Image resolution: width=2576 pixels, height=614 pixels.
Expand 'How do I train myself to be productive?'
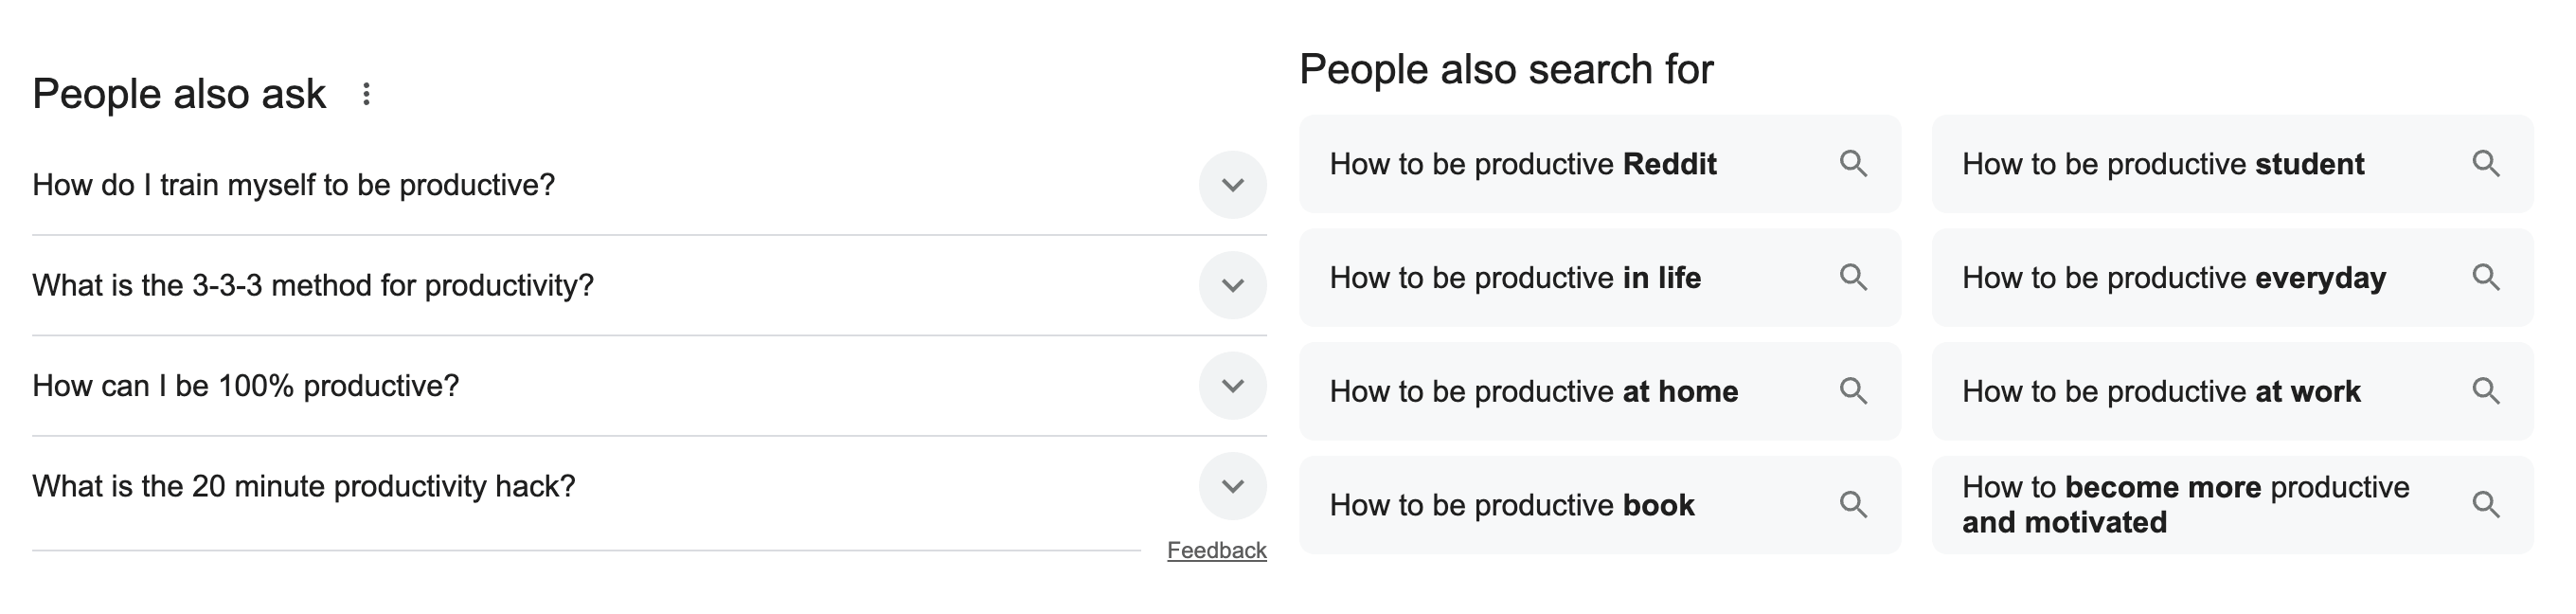(1233, 183)
